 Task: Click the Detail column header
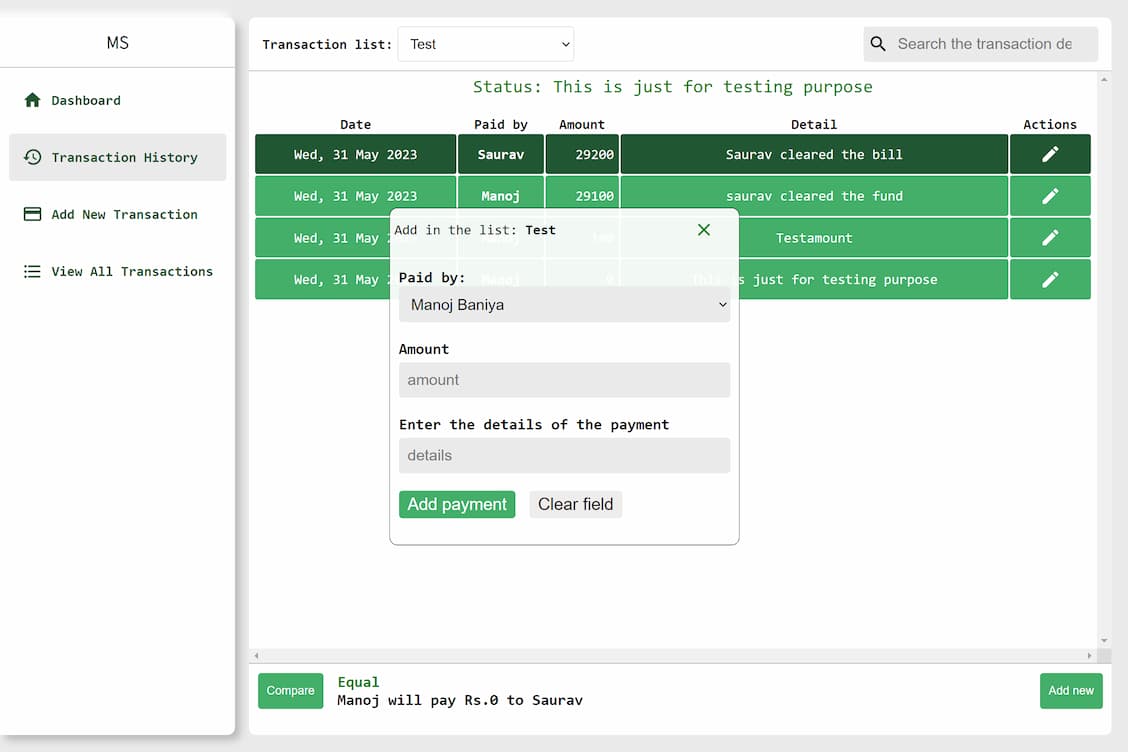(814, 124)
